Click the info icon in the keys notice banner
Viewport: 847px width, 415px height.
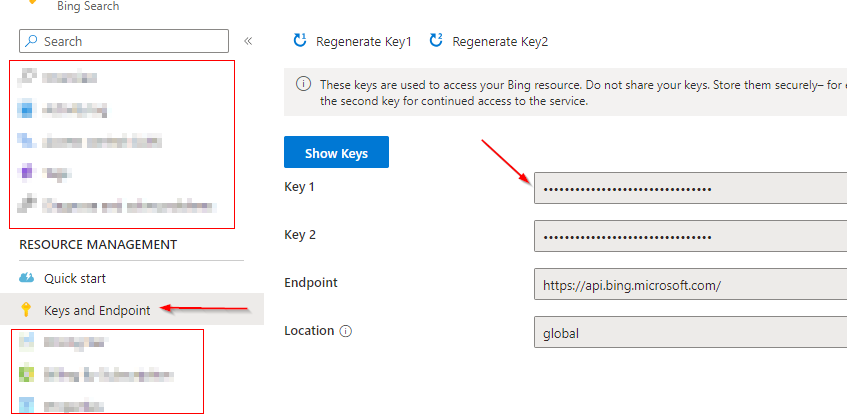coord(303,84)
